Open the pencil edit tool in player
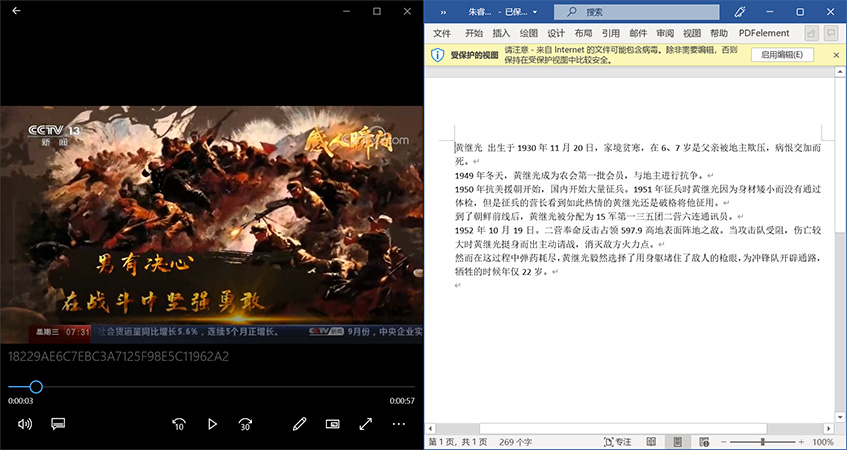 pyautogui.click(x=299, y=424)
